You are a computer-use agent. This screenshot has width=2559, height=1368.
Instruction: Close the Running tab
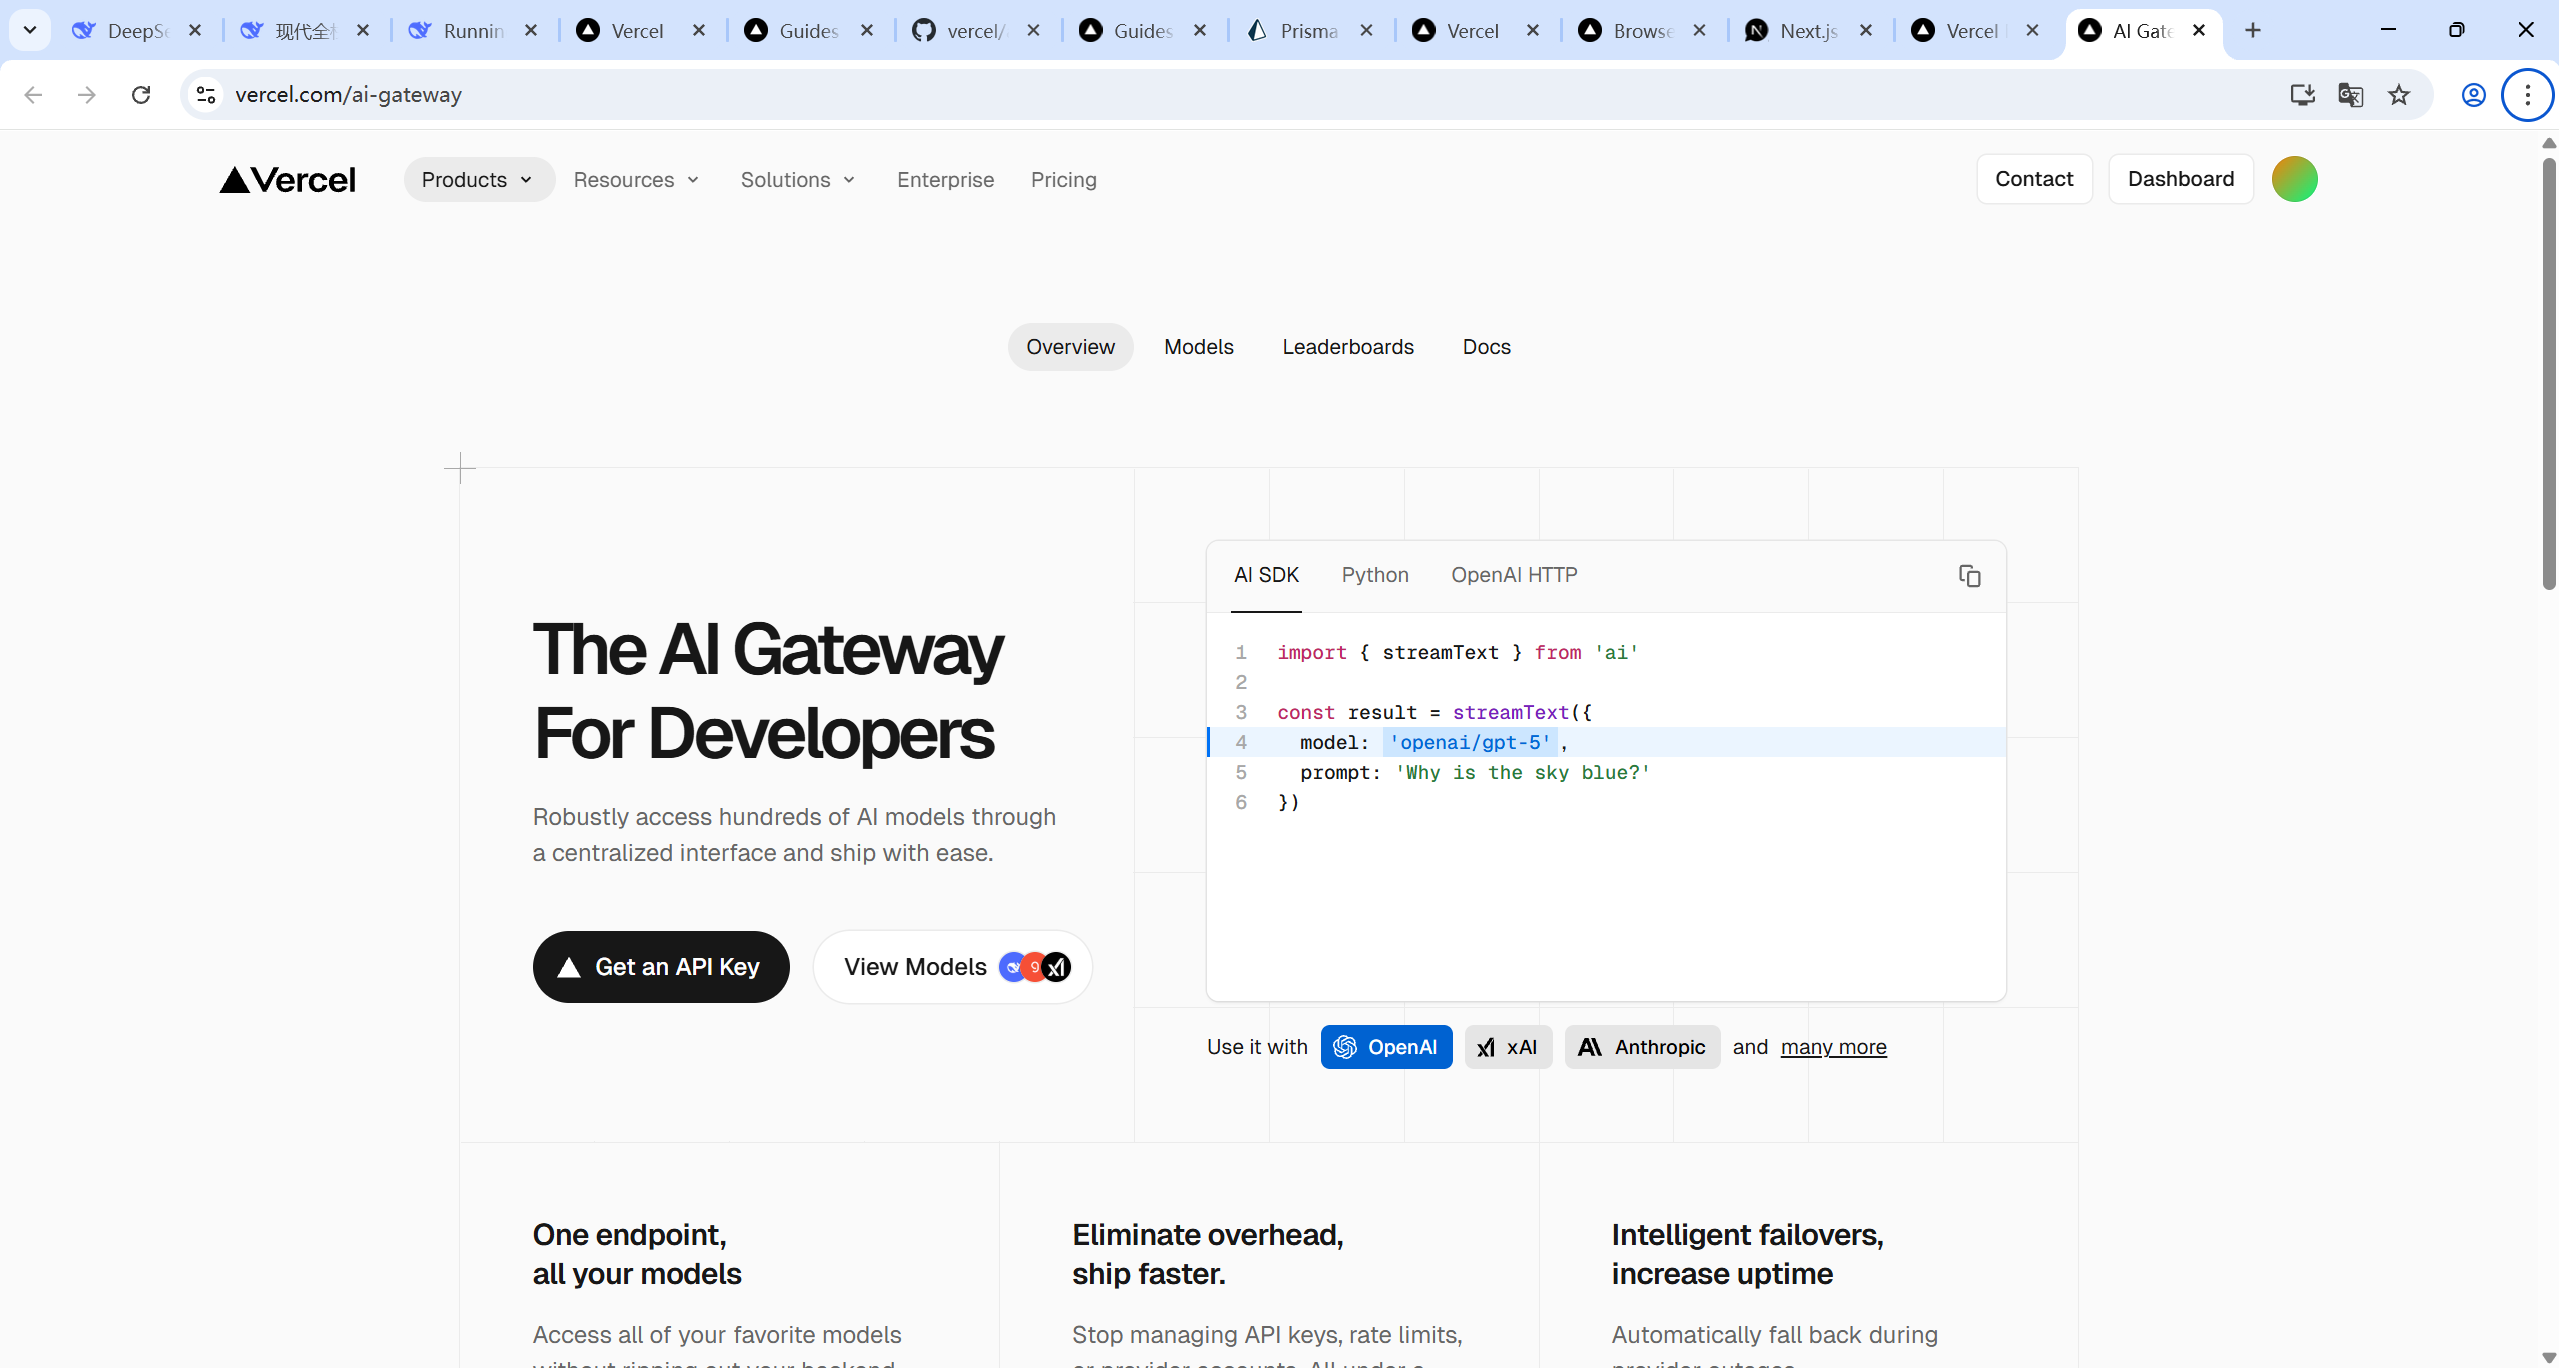[531, 31]
